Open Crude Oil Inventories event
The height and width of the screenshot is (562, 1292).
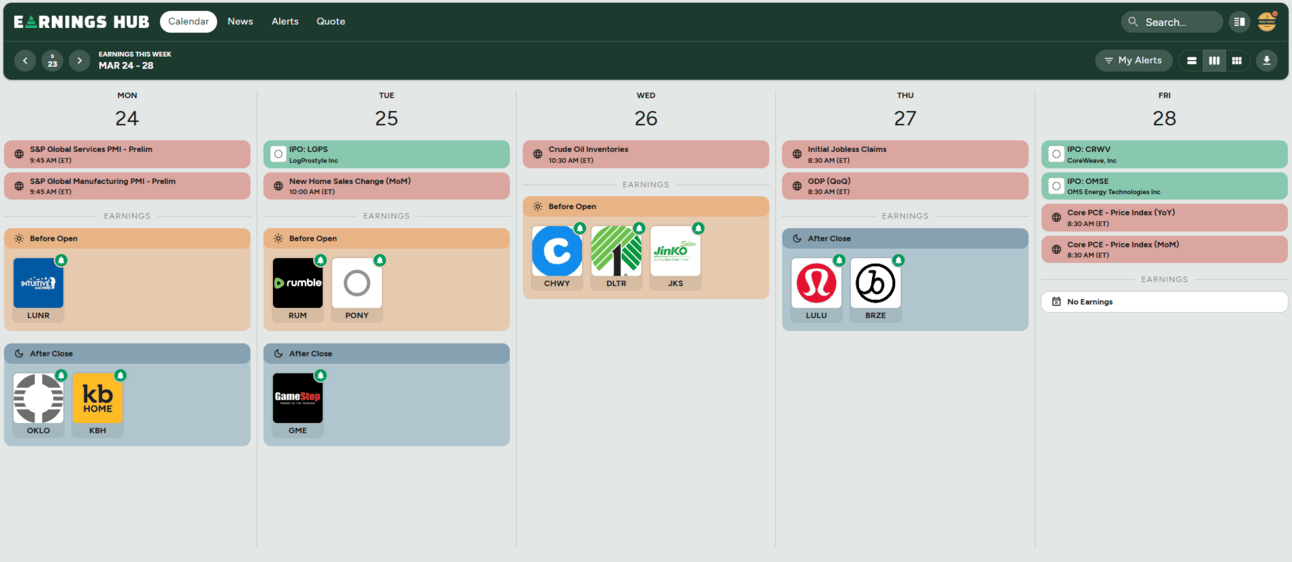(x=646, y=154)
